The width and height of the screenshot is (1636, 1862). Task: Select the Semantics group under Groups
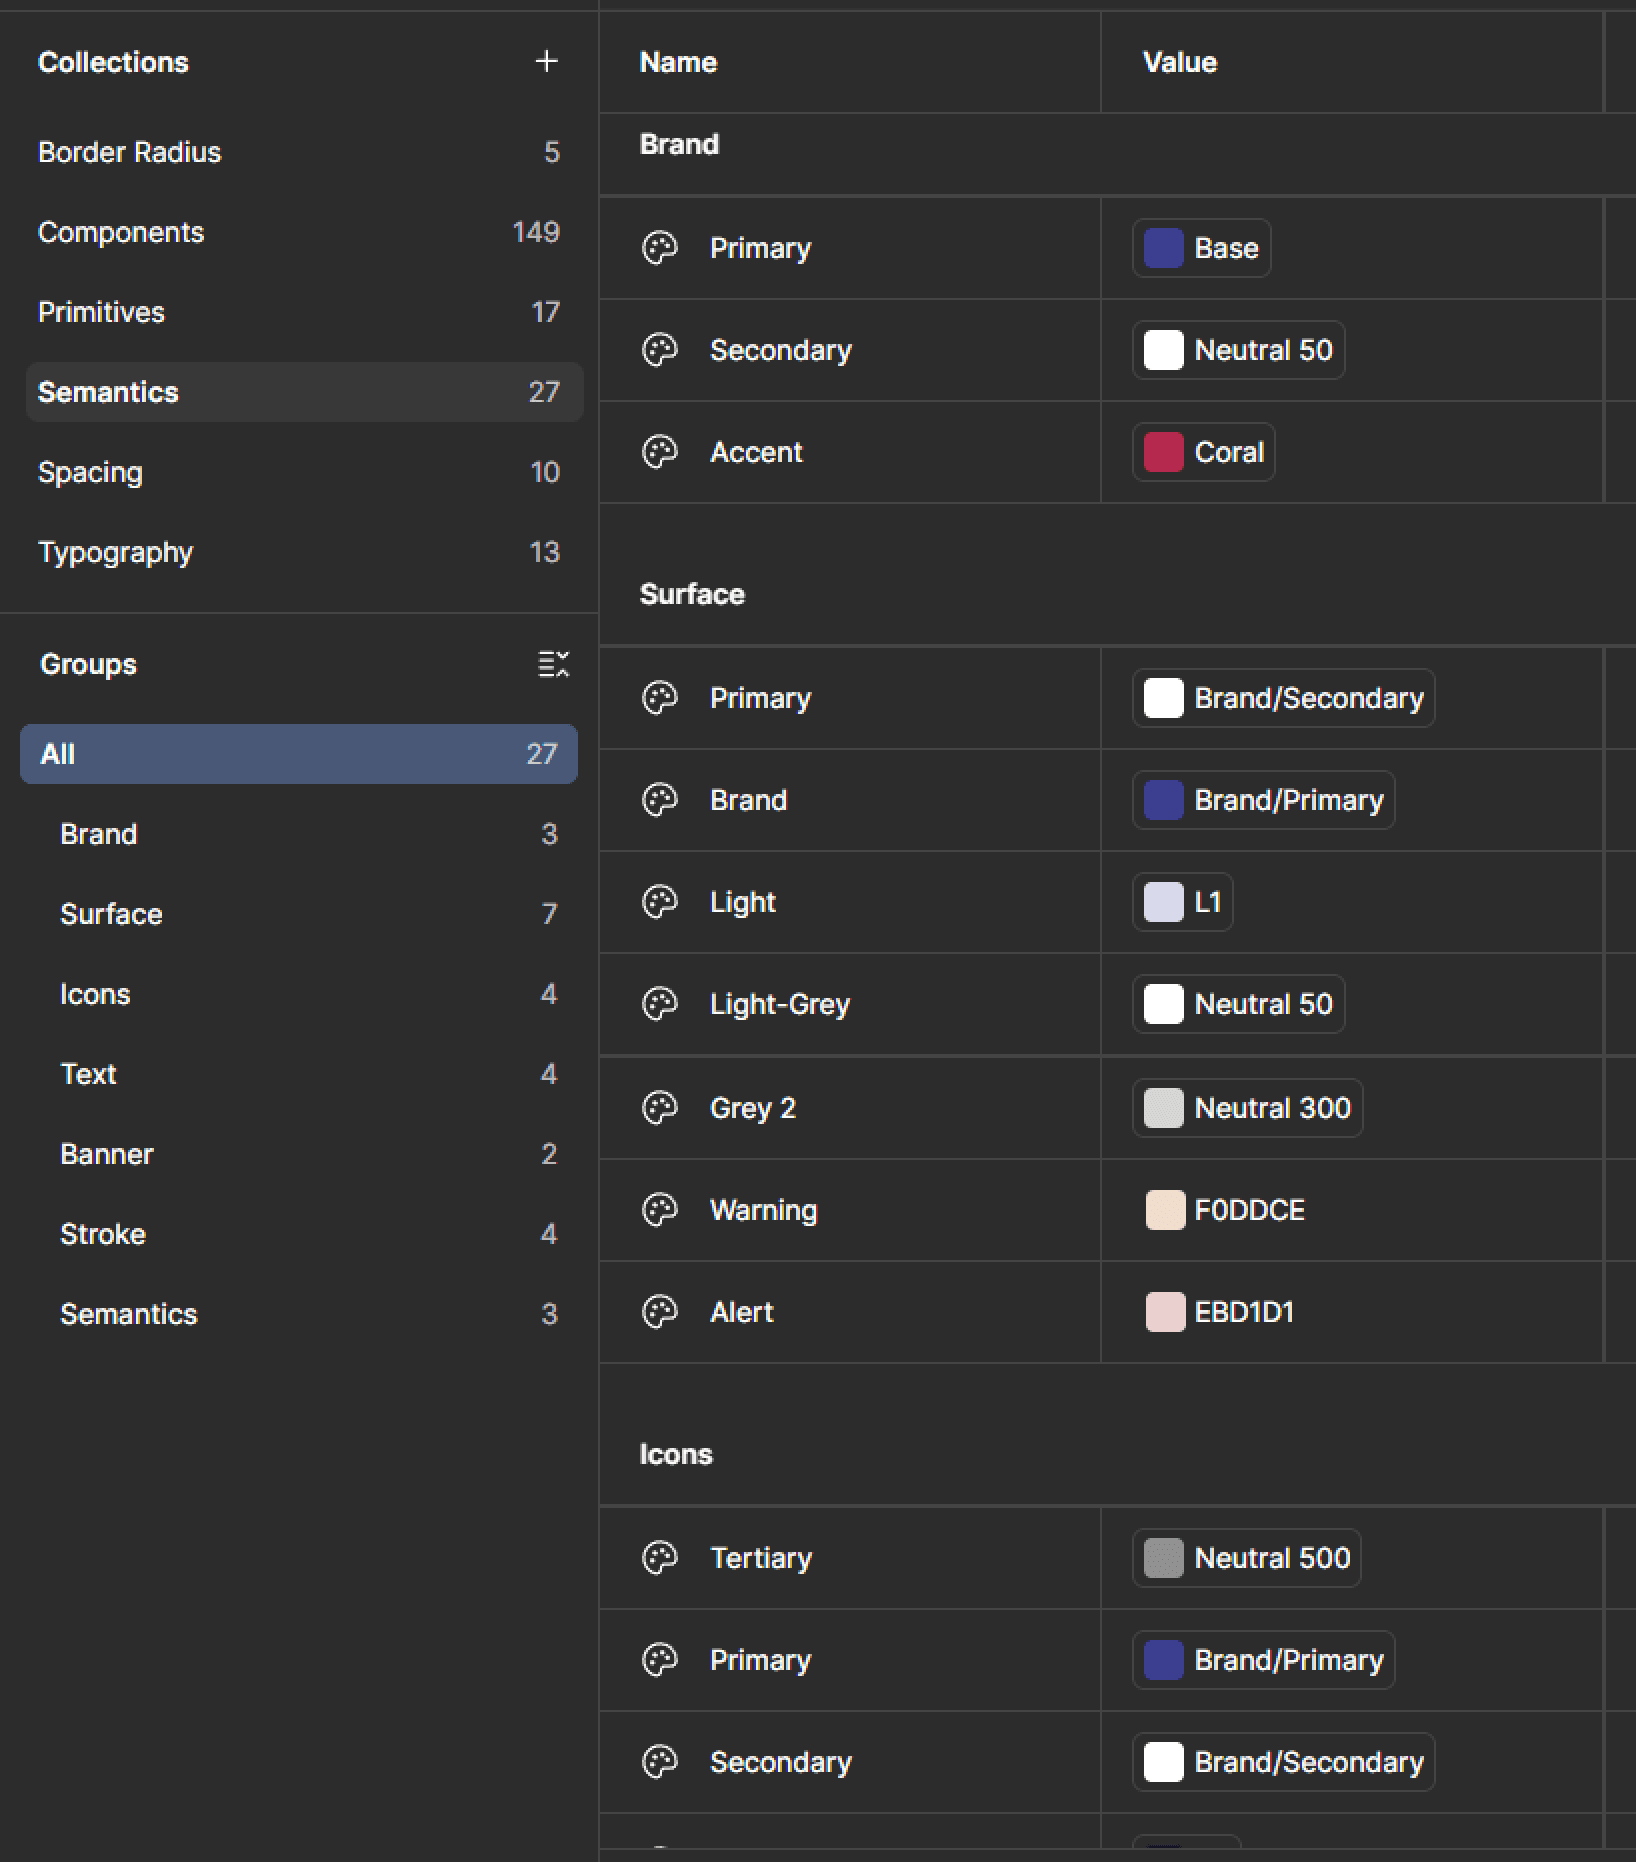[x=299, y=1314]
